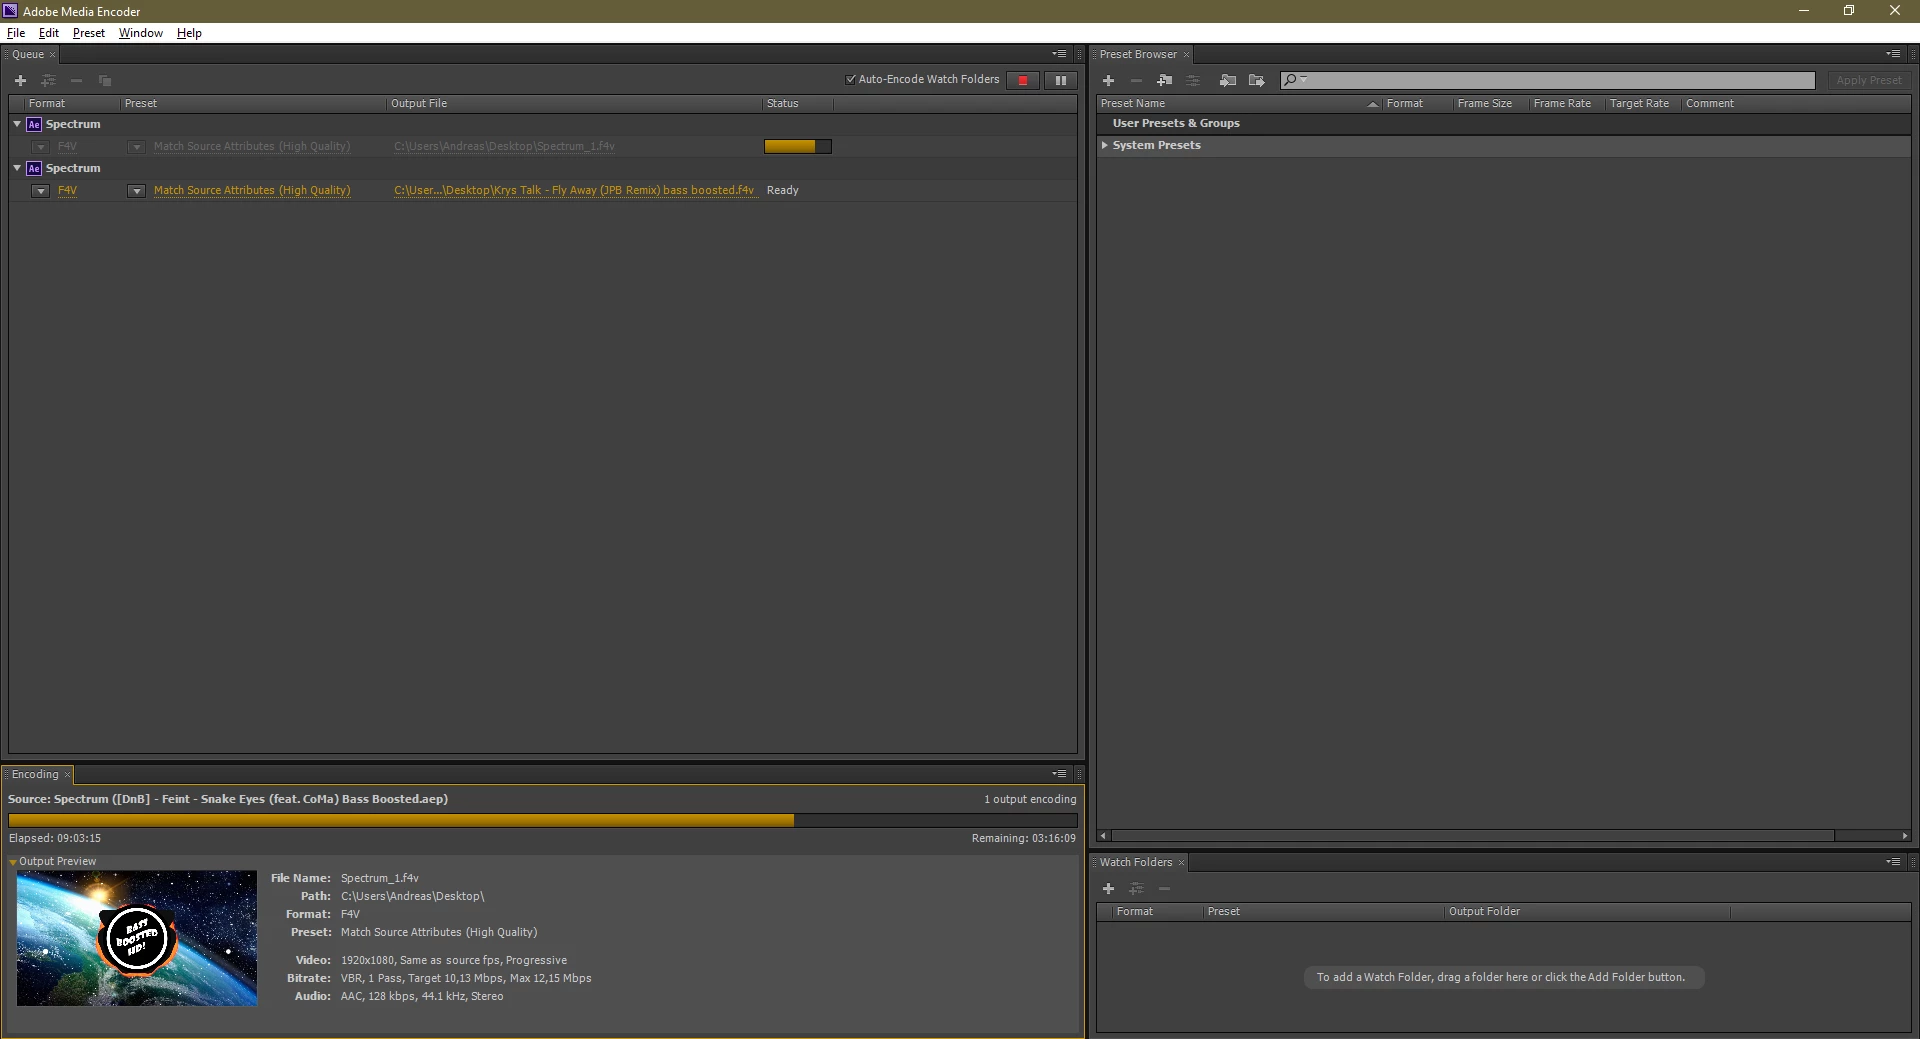Click Create New Preset Group icon
Screen dimensions: 1920x1039
pyautogui.click(x=1165, y=80)
